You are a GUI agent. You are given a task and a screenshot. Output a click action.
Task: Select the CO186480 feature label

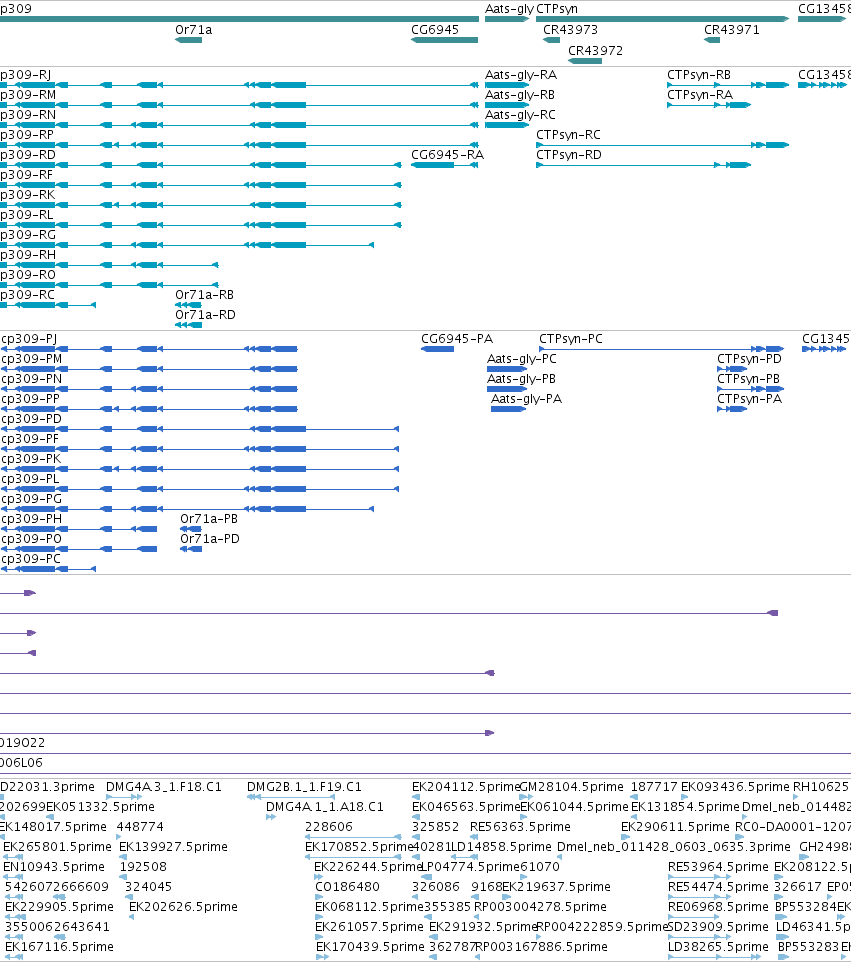(347, 887)
